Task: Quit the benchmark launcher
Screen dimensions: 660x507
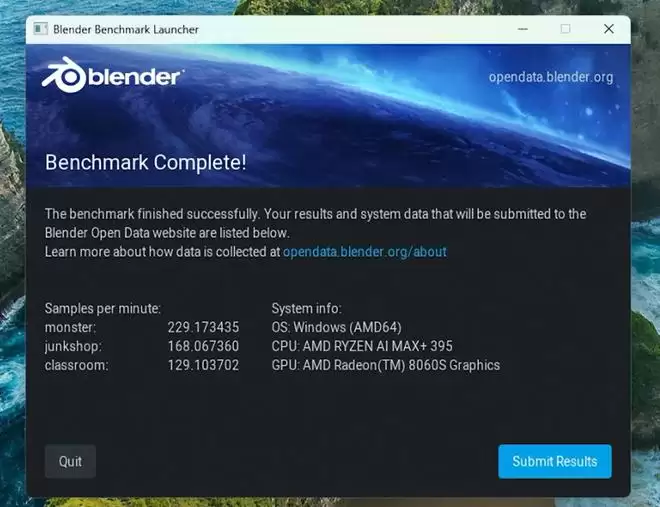Action: pyautogui.click(x=70, y=461)
